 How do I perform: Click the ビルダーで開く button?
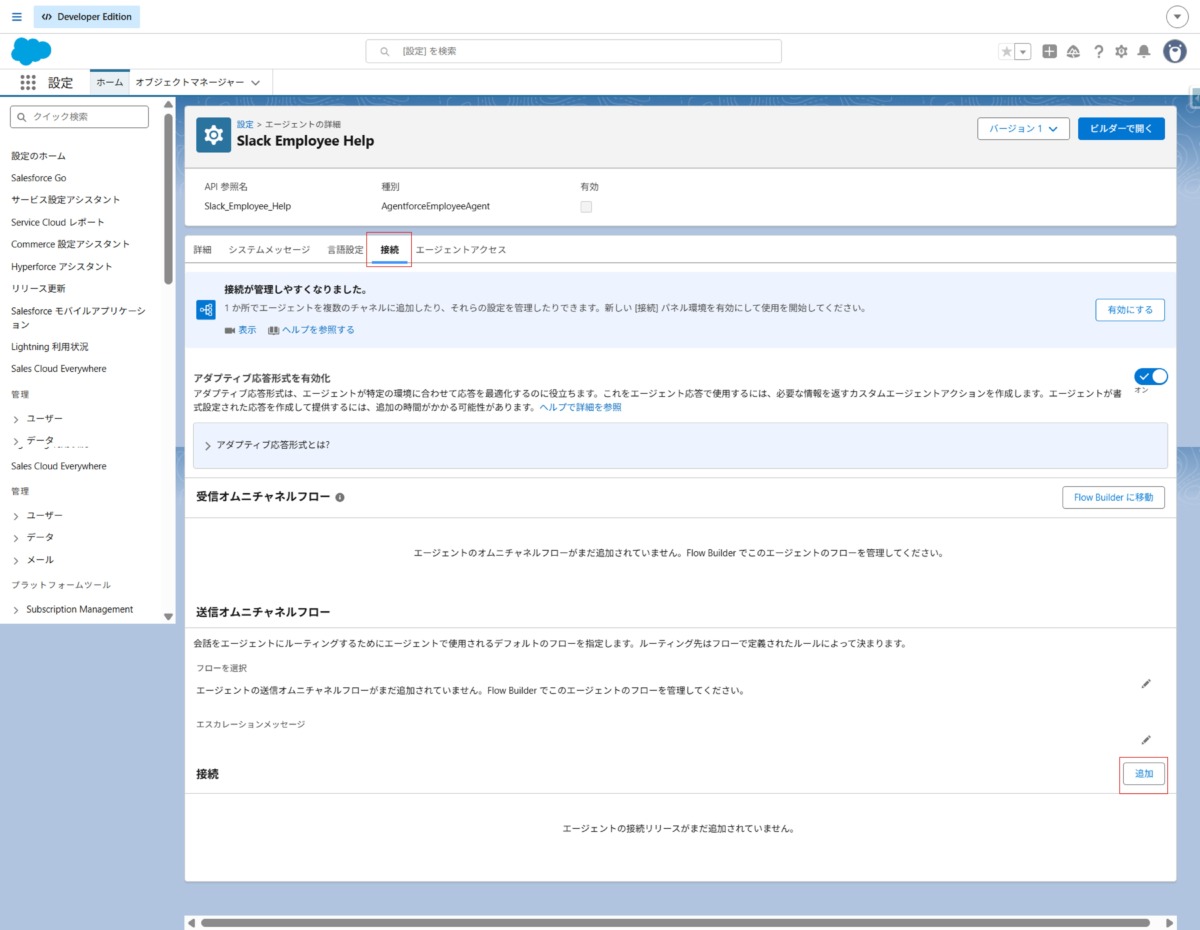click(1121, 129)
